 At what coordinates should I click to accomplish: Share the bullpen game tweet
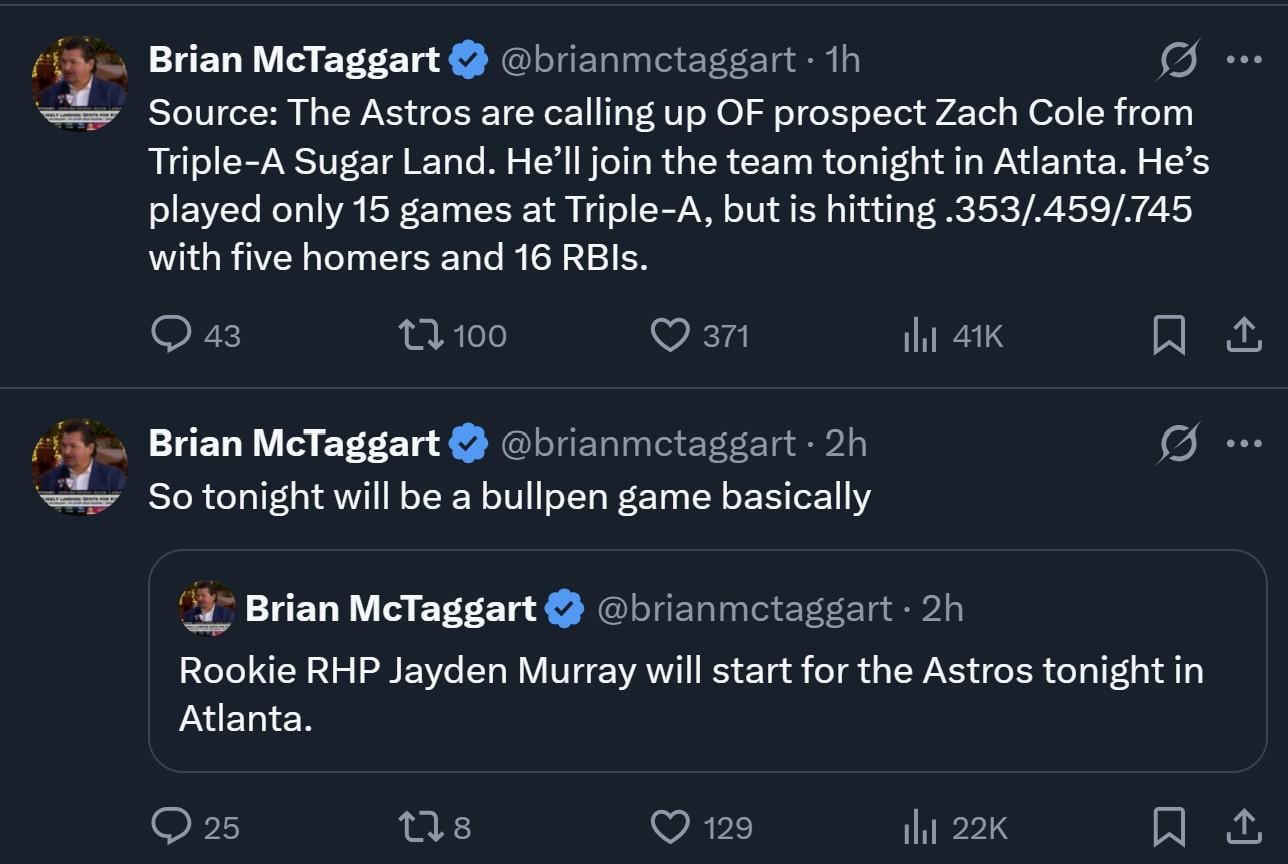pyautogui.click(x=1243, y=827)
